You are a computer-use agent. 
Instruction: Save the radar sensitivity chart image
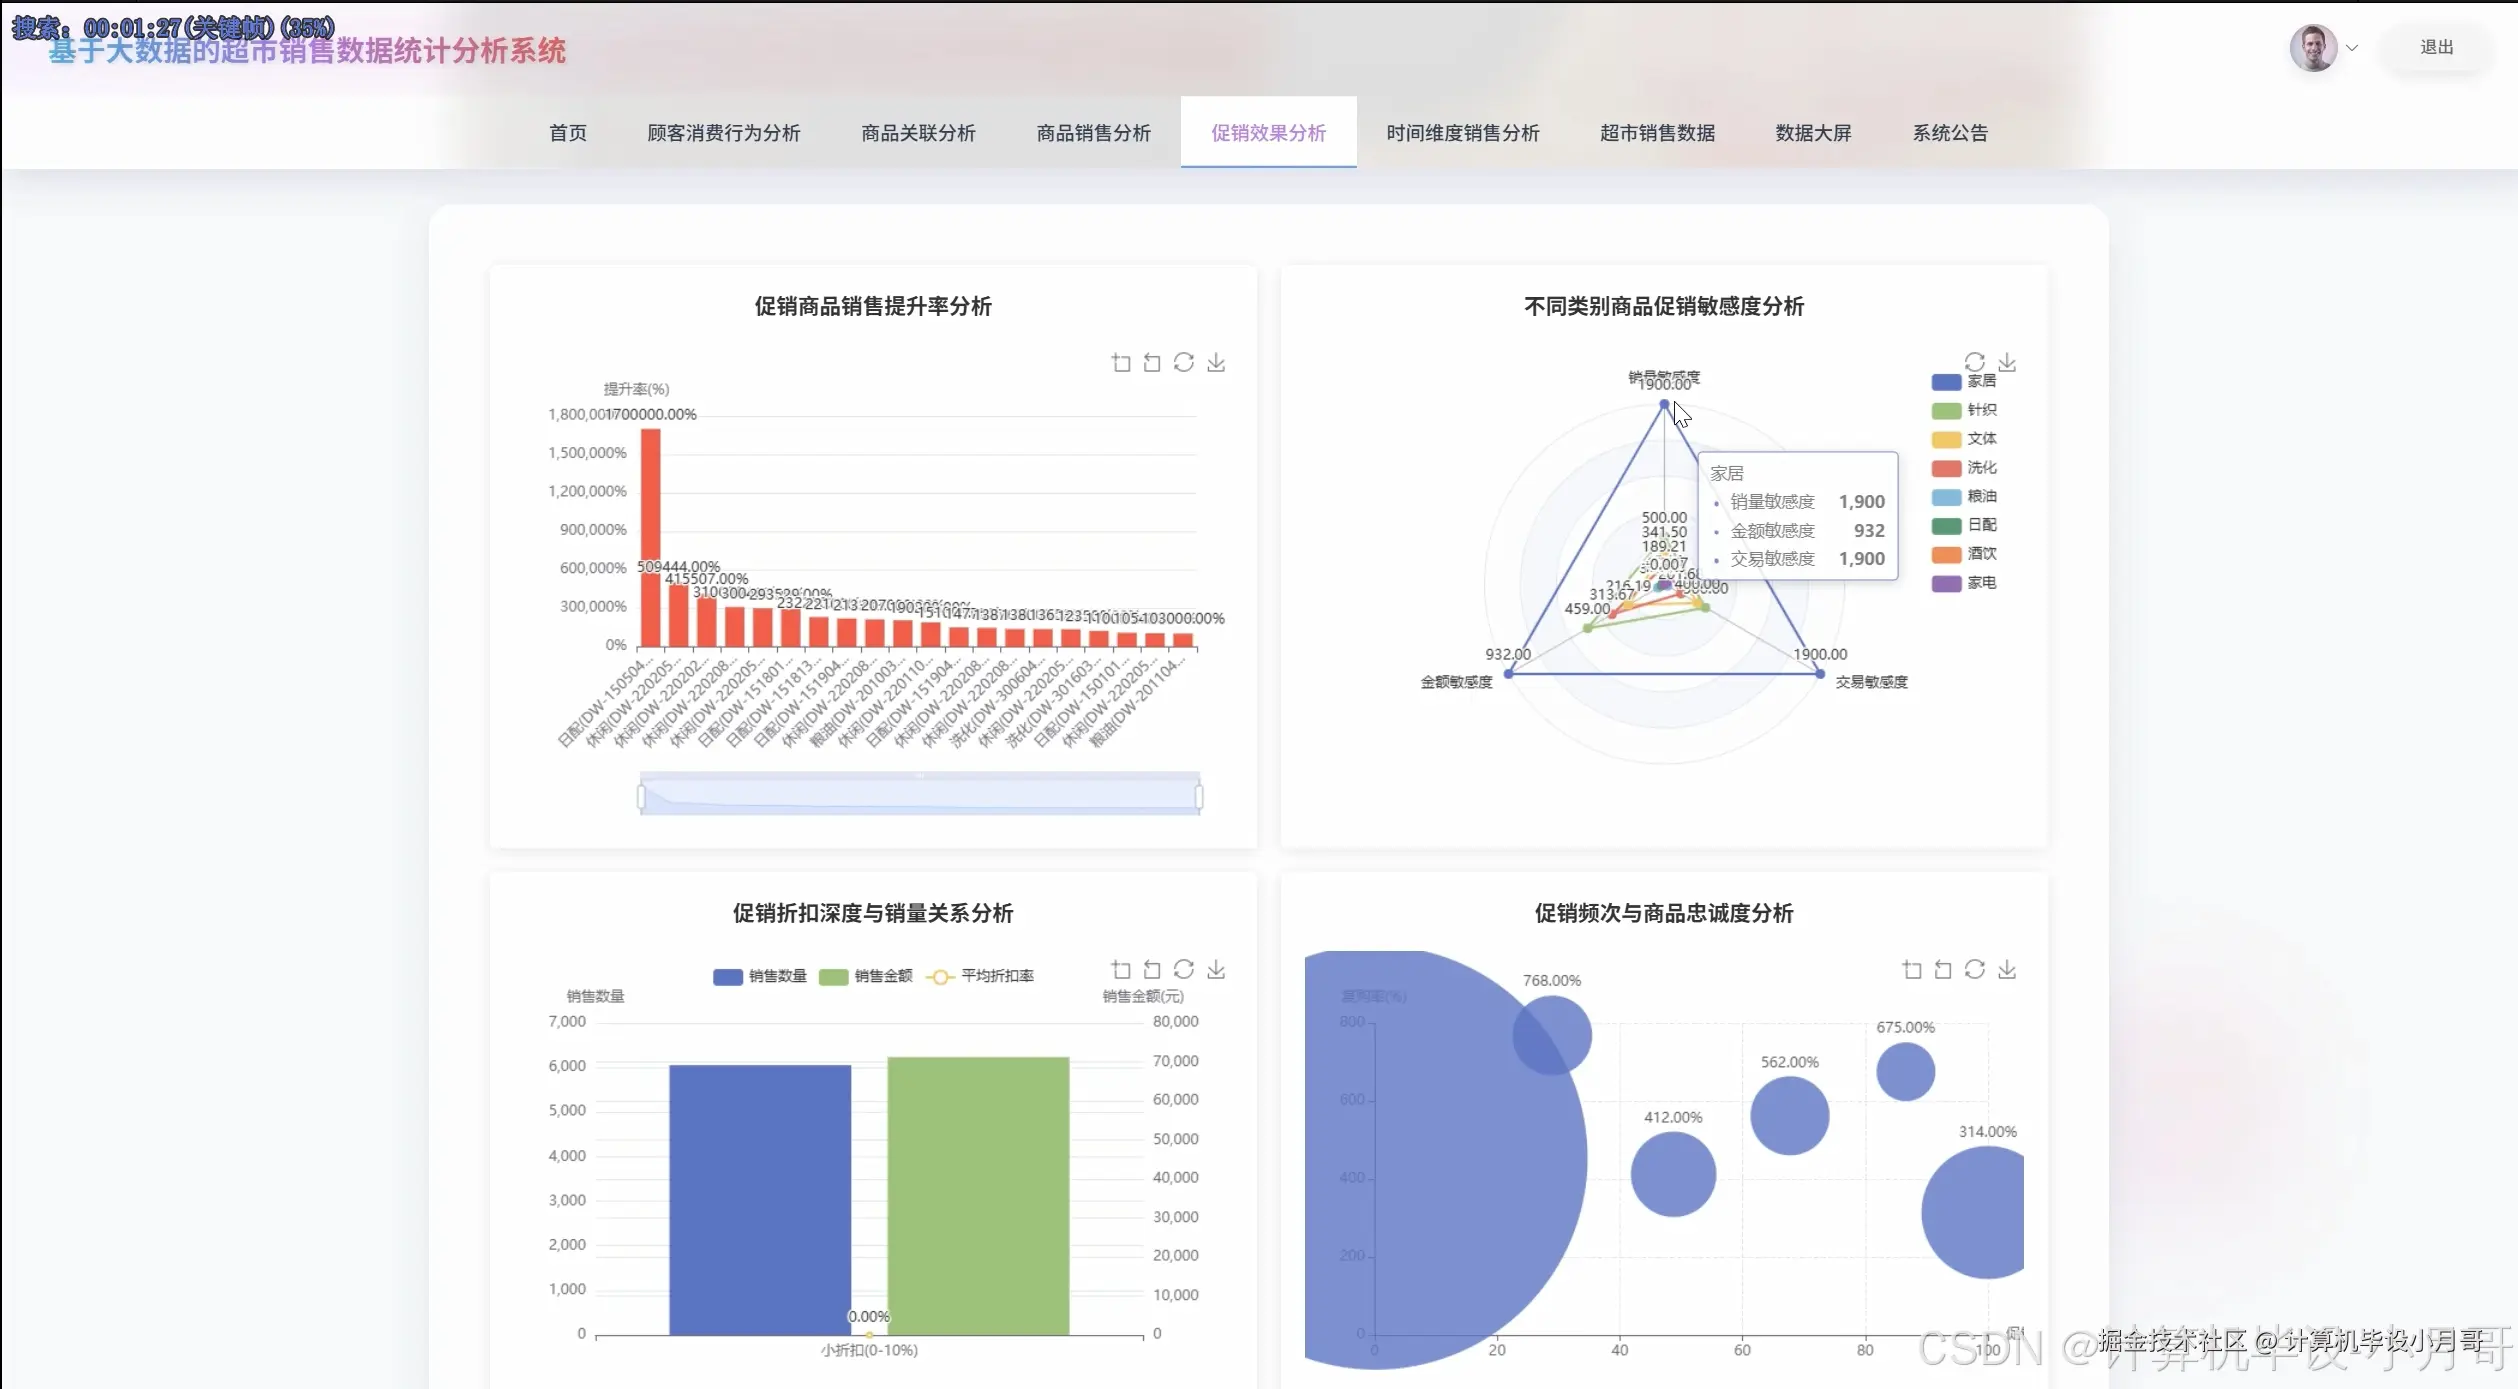point(2007,362)
